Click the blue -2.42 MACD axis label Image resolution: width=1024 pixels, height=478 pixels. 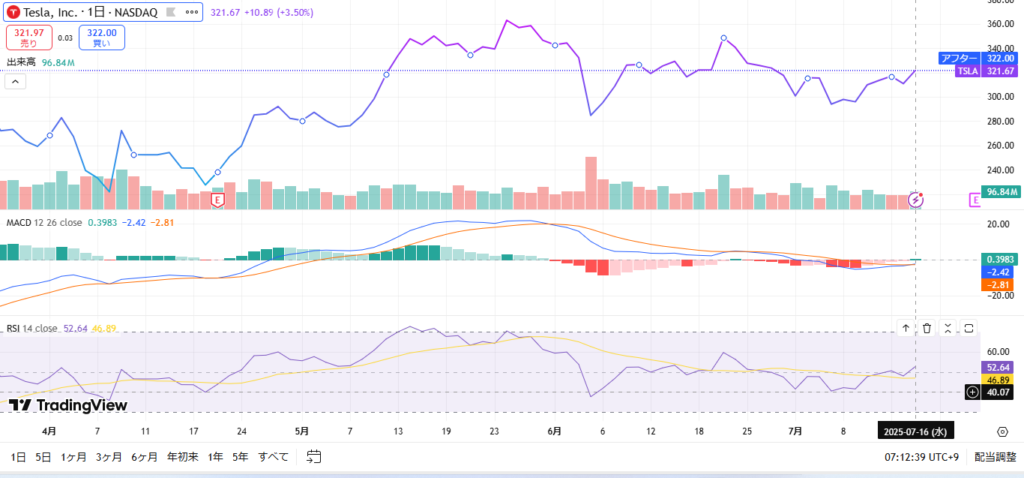tap(1000, 272)
